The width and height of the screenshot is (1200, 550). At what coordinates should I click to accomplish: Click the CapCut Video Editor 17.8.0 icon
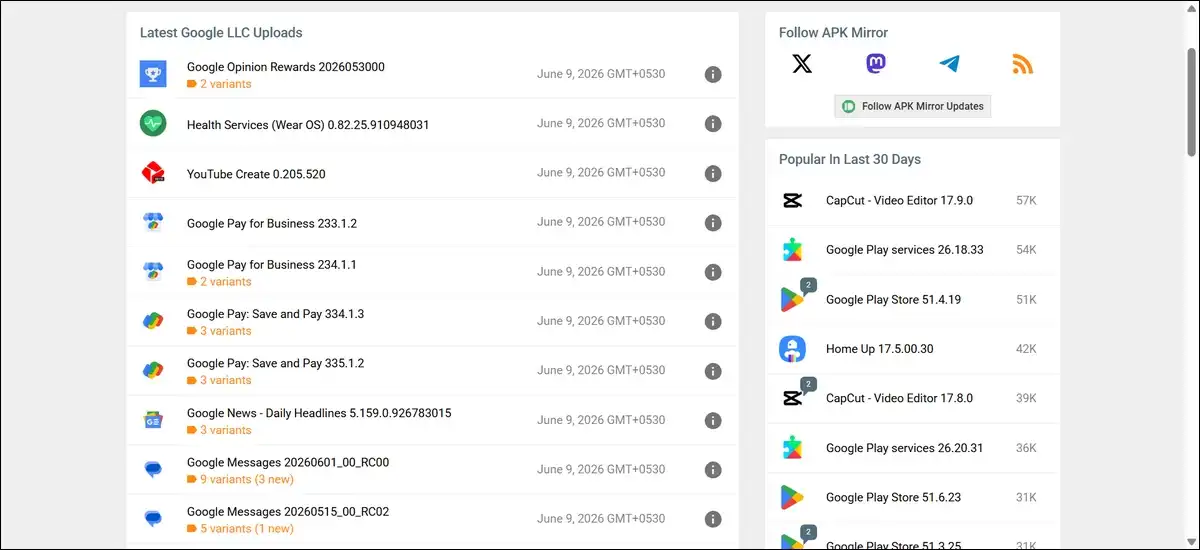(x=792, y=398)
